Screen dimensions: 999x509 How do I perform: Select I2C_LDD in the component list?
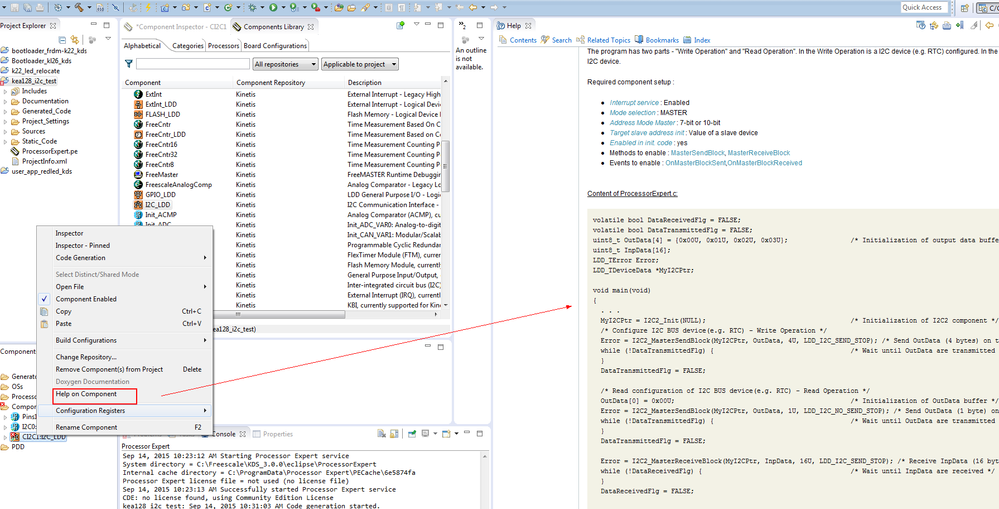pyautogui.click(x=157, y=204)
